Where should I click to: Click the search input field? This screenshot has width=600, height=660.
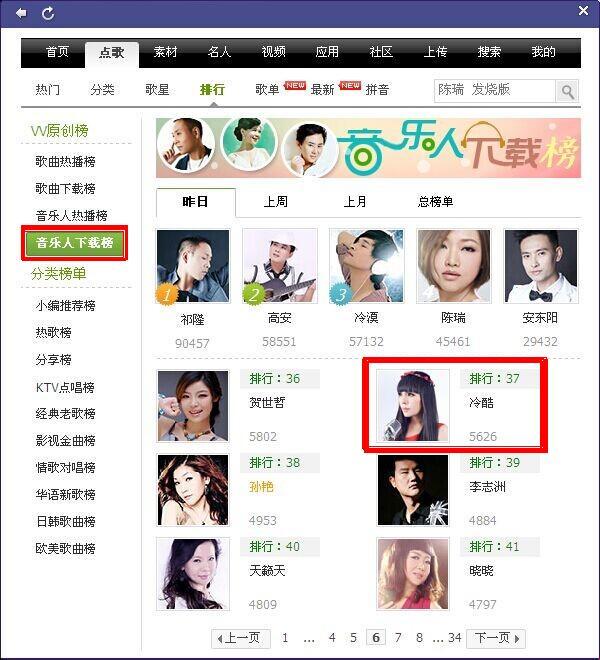pyautogui.click(x=495, y=90)
